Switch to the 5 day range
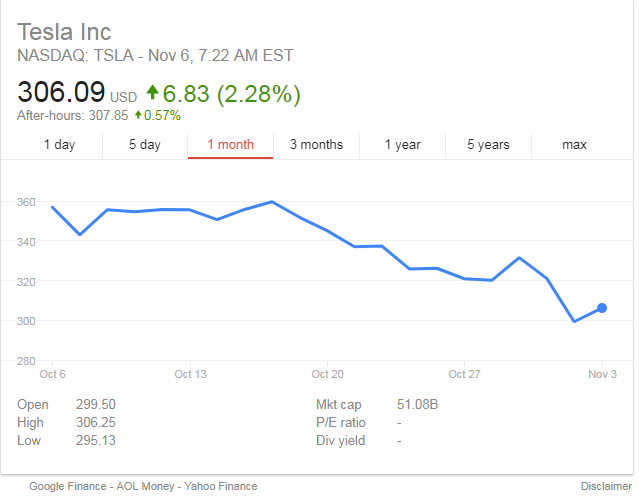 pyautogui.click(x=144, y=145)
